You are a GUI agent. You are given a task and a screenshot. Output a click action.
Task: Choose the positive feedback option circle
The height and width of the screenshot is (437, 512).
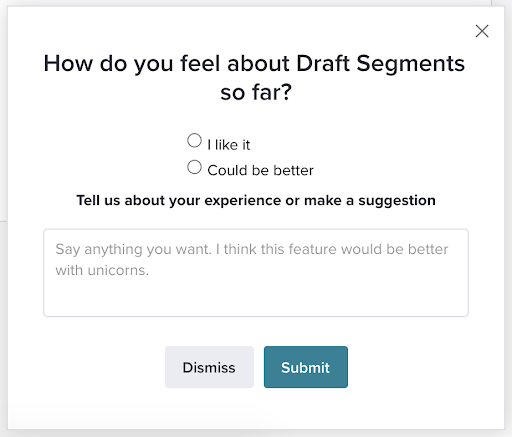click(194, 140)
